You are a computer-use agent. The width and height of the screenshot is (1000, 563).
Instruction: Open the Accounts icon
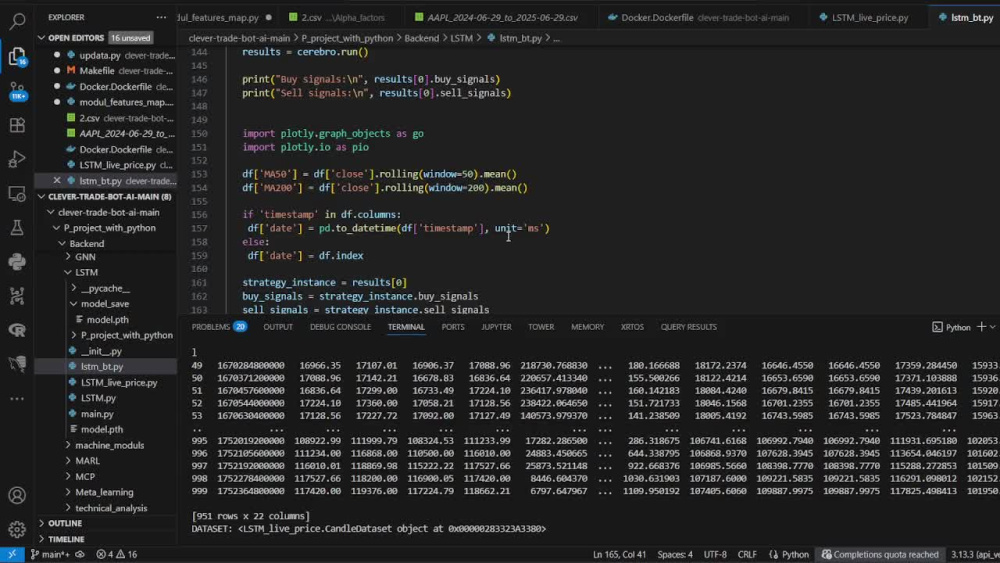pyautogui.click(x=17, y=495)
